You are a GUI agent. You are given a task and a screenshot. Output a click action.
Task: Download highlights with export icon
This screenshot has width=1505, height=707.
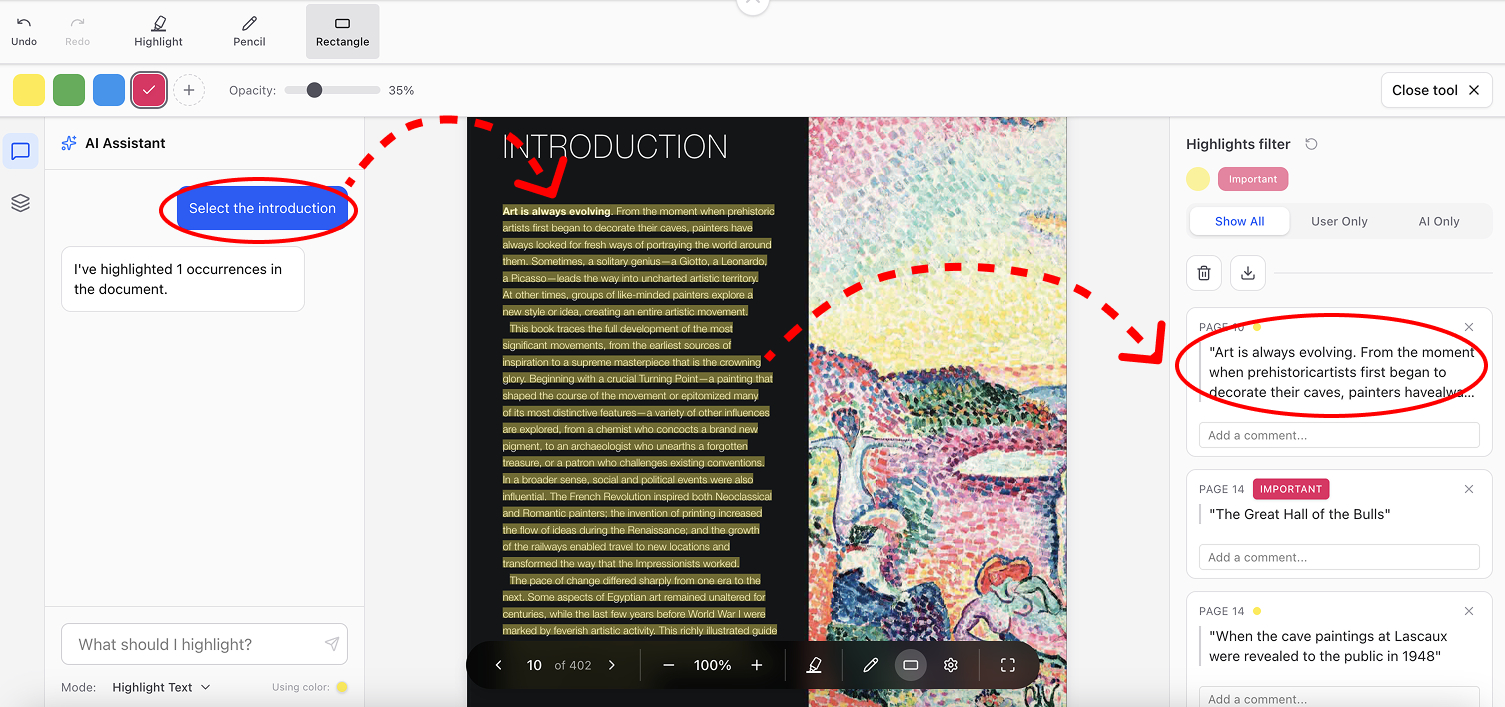pyautogui.click(x=1248, y=273)
